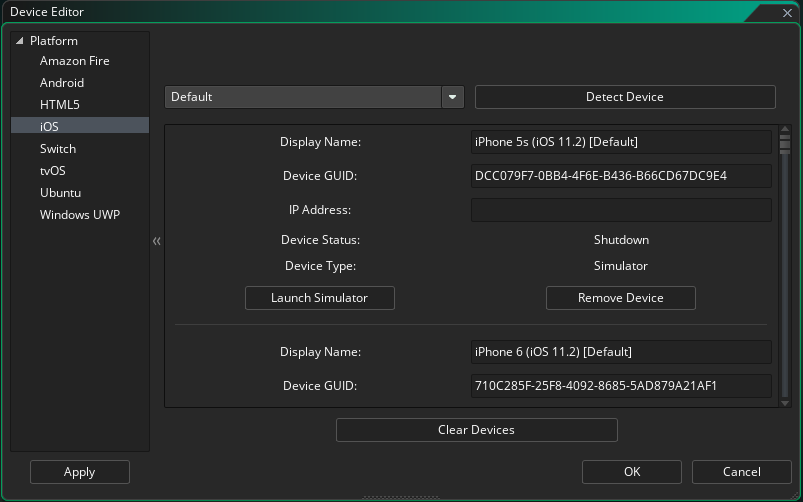
Task: Click scrollbar down arrow in device list
Action: pyautogui.click(x=785, y=403)
